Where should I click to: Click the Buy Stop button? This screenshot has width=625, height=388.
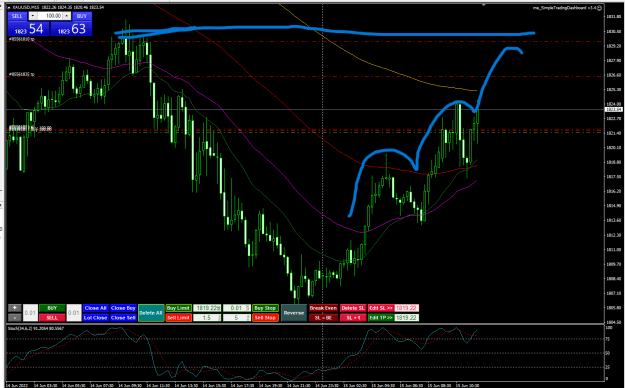(265, 308)
